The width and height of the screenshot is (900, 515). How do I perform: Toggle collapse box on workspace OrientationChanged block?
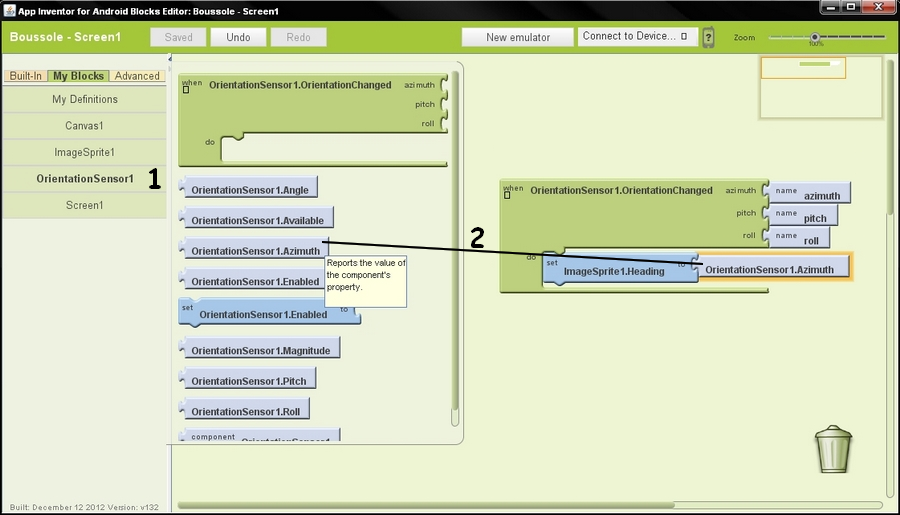pyautogui.click(x=507, y=195)
